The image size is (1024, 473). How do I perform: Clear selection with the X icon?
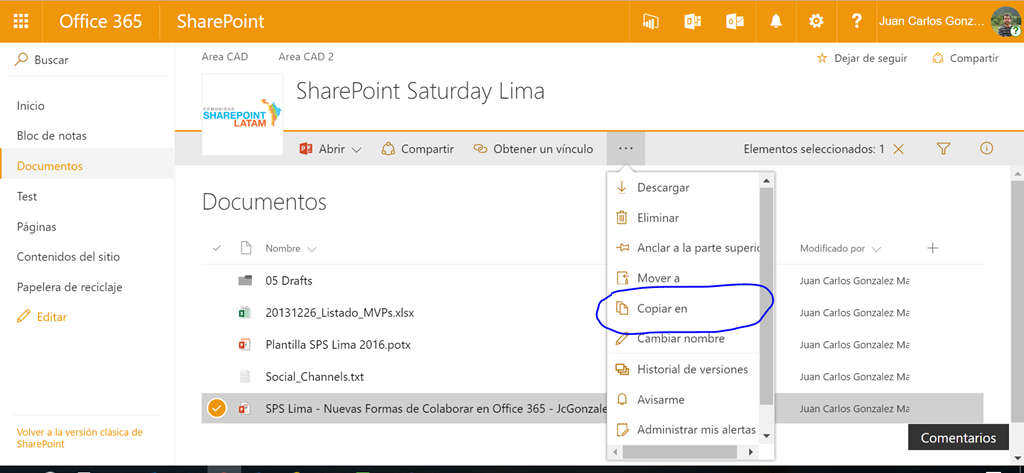pos(899,149)
